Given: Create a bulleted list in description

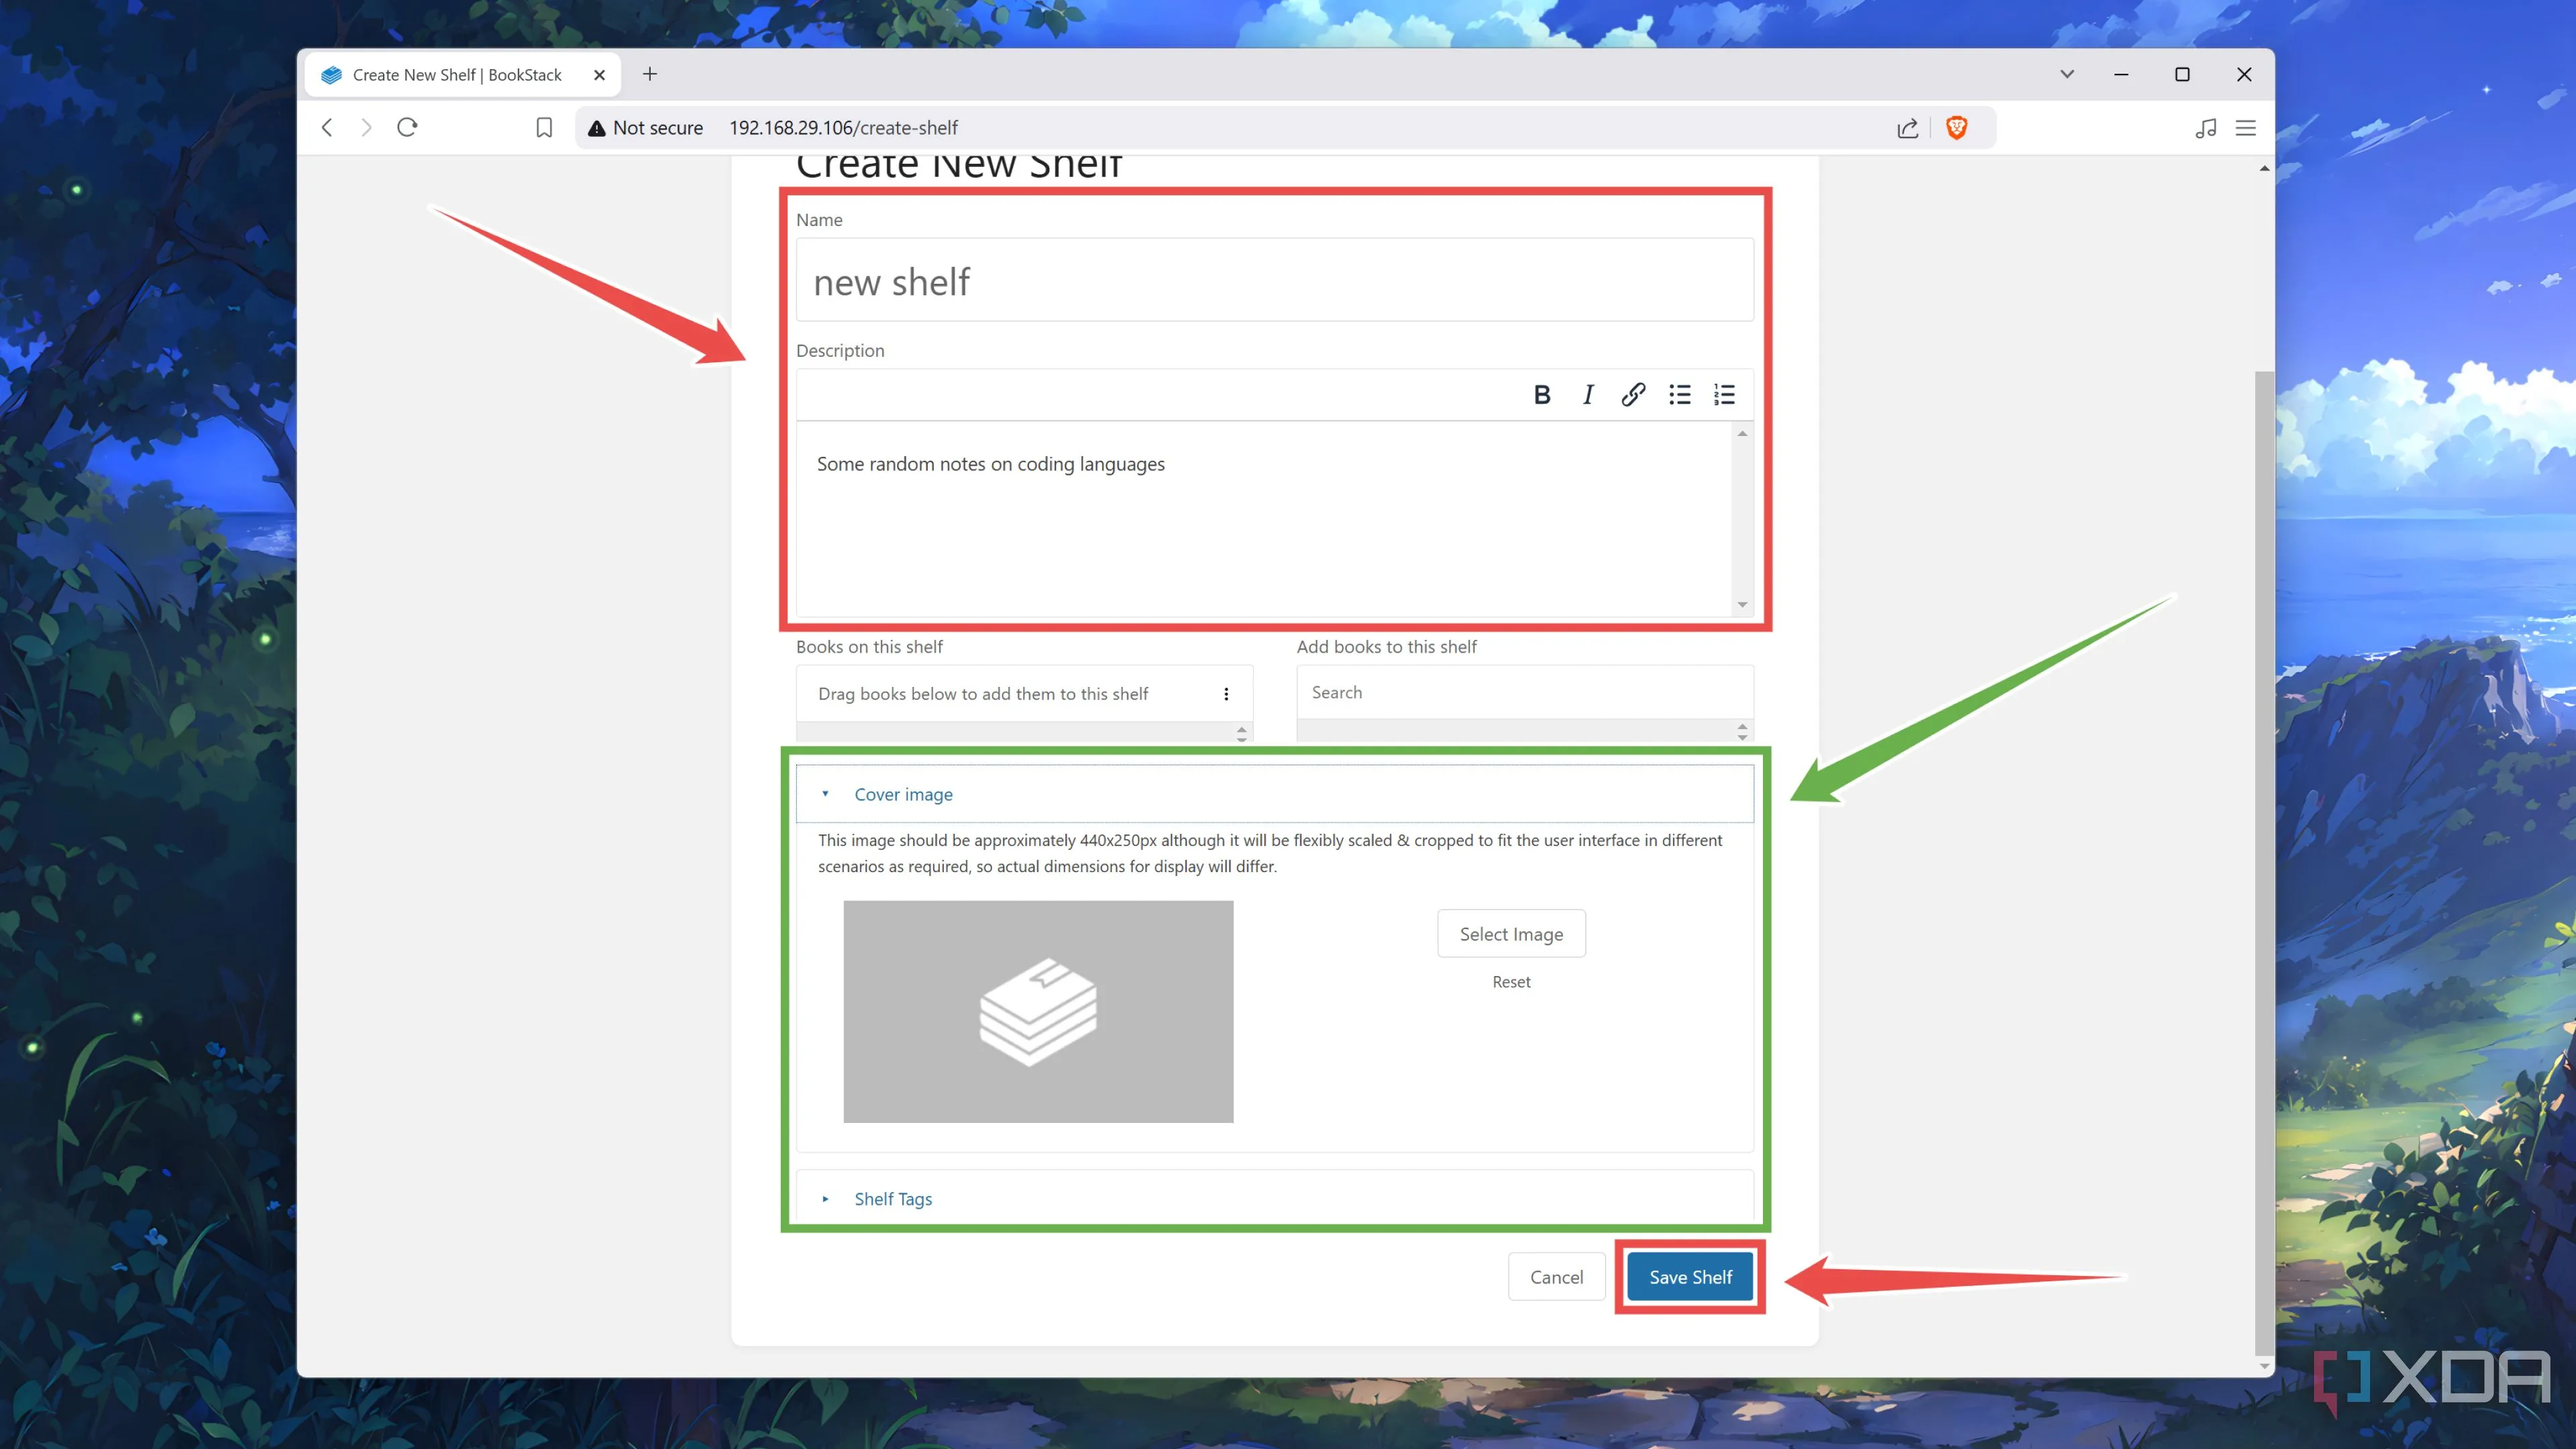Looking at the screenshot, I should point(1679,395).
